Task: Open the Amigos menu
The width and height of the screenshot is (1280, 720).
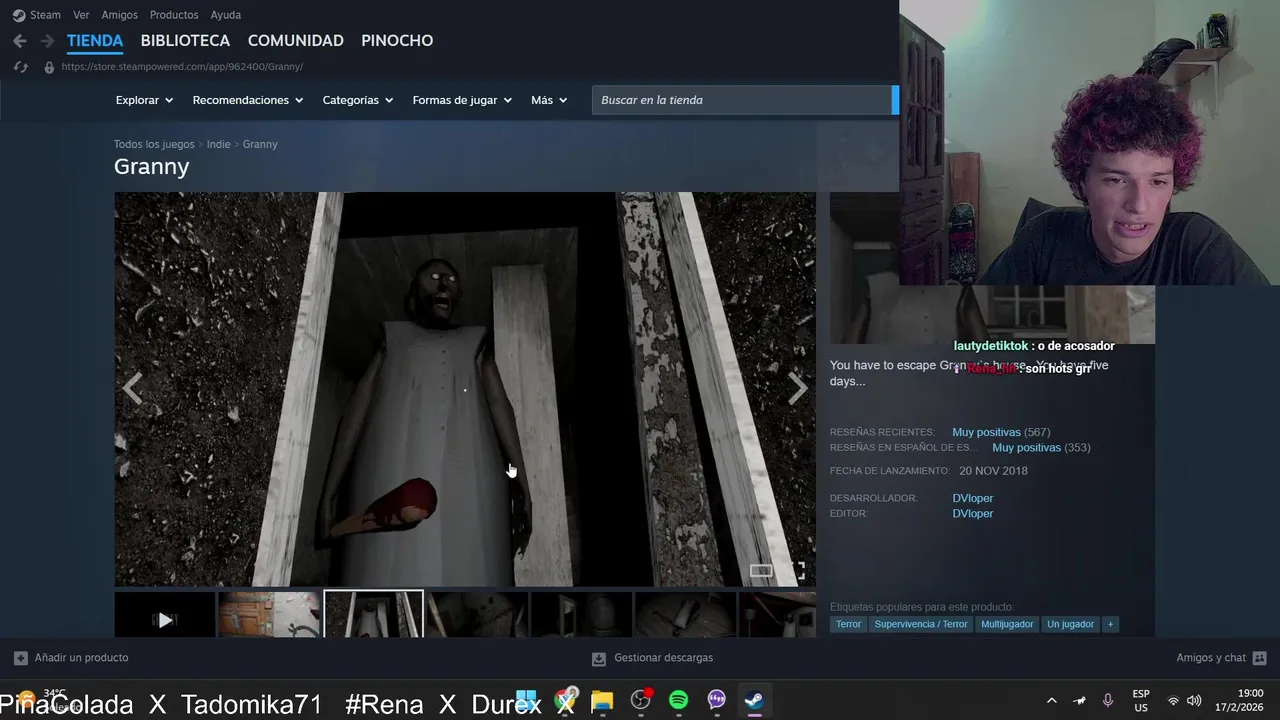Action: coord(119,15)
